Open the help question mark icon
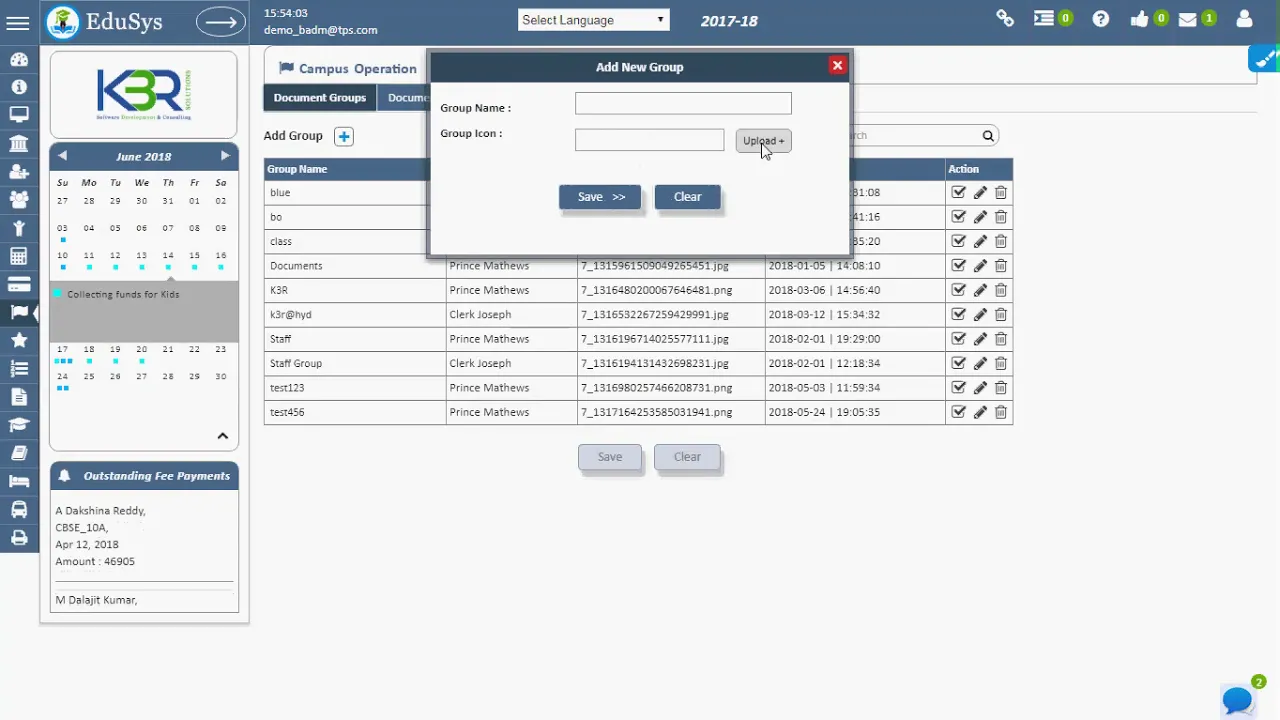The width and height of the screenshot is (1280, 720). pyautogui.click(x=1101, y=19)
